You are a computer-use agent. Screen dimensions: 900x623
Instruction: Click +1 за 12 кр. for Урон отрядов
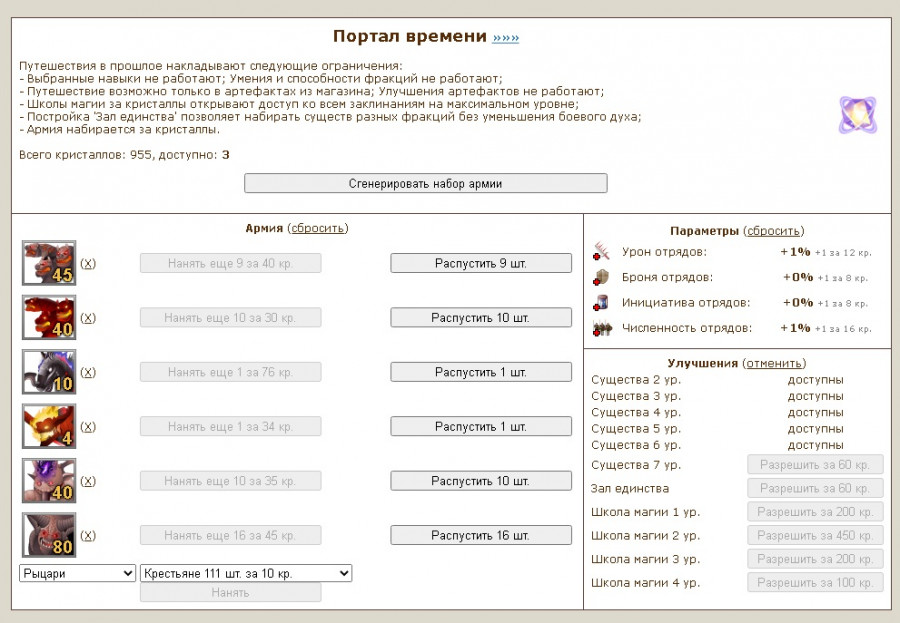(x=843, y=253)
